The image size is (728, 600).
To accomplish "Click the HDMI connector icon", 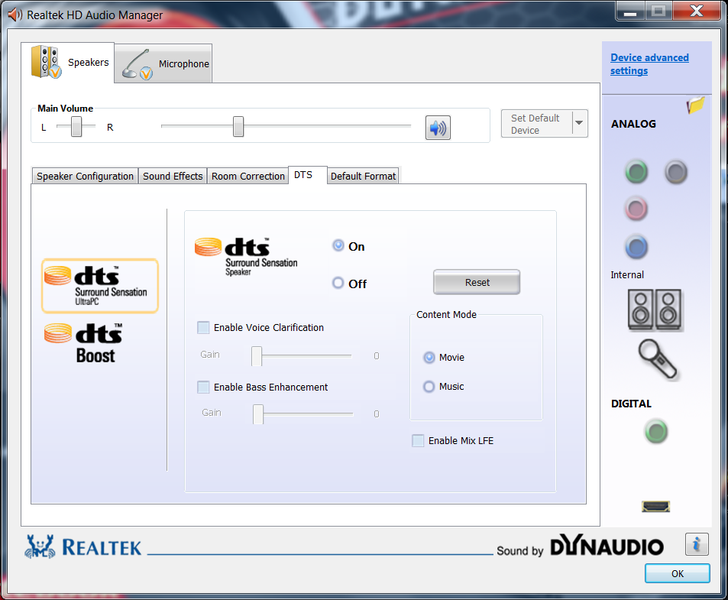I will point(656,506).
